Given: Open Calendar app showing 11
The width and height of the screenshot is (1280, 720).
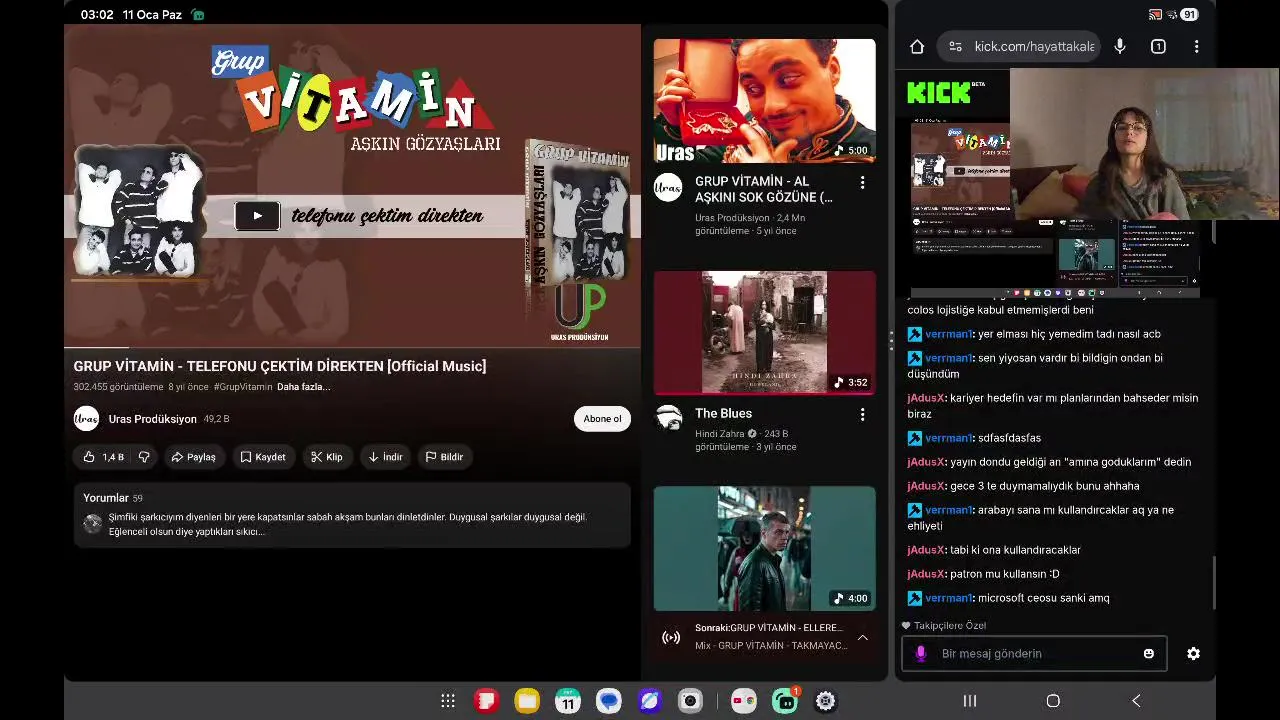Looking at the screenshot, I should click(x=568, y=701).
